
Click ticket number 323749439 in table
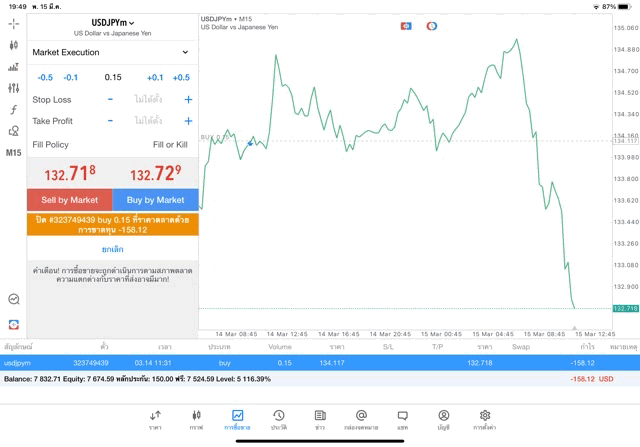pos(91,363)
